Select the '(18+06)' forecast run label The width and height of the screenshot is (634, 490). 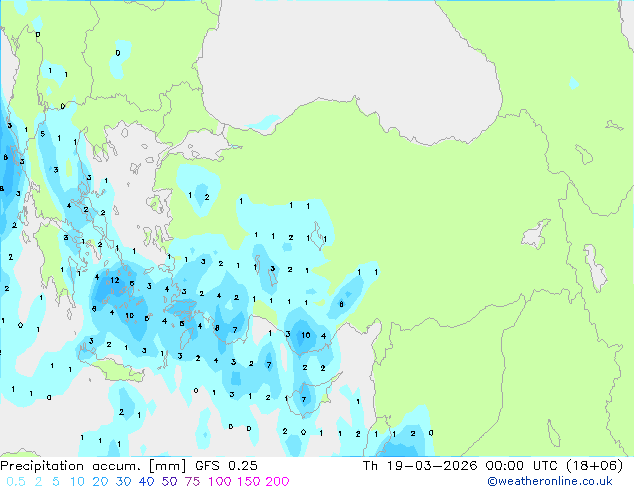tap(594, 466)
